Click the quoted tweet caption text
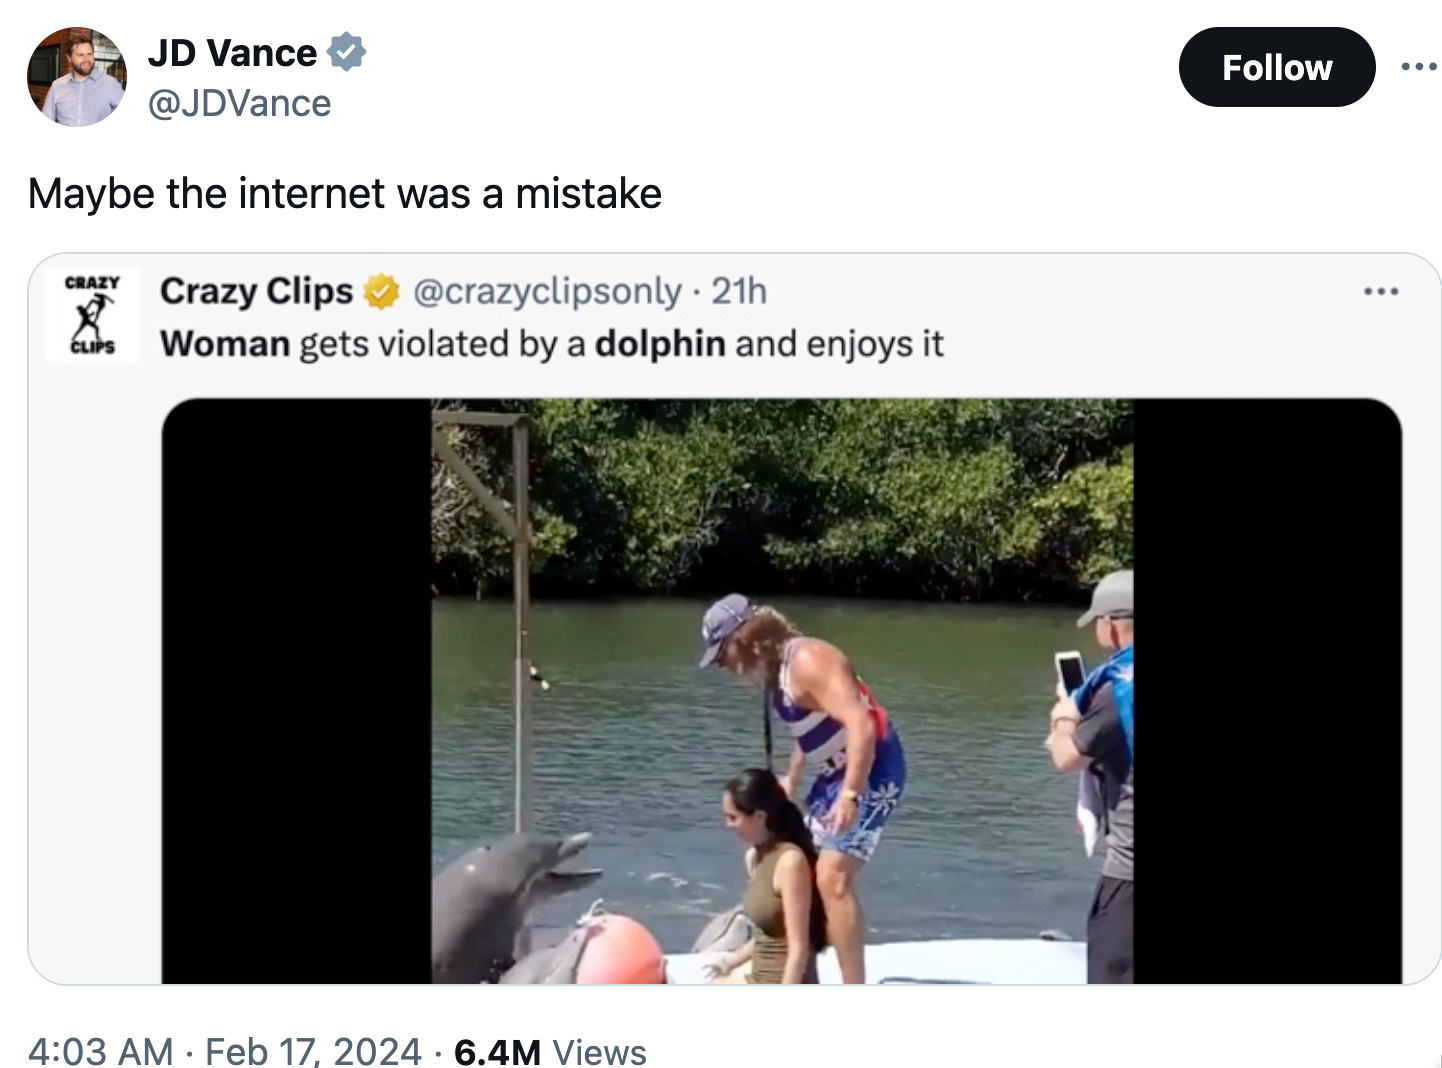The image size is (1442, 1068). pos(551,344)
